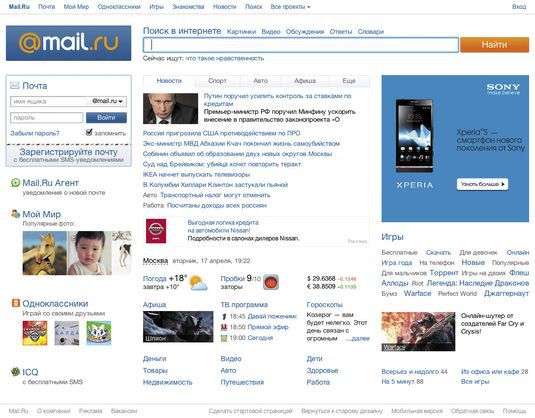The width and height of the screenshot is (535, 418).
Task: Open the third green Одноклассники game thumbnail
Action: tap(99, 333)
